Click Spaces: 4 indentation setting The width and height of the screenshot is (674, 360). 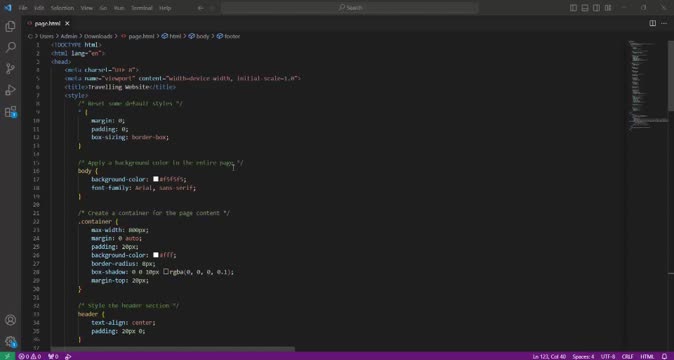tap(583, 357)
